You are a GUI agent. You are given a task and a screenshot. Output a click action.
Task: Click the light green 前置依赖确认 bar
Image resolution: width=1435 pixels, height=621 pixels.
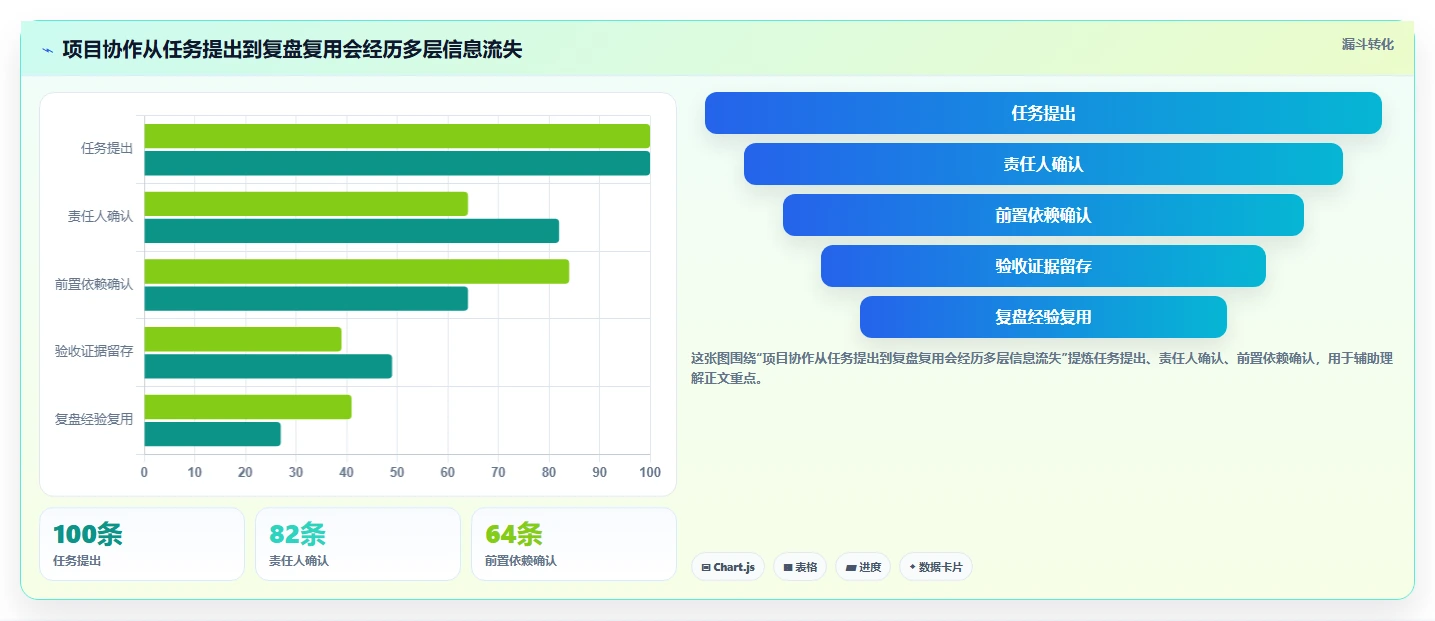(356, 271)
